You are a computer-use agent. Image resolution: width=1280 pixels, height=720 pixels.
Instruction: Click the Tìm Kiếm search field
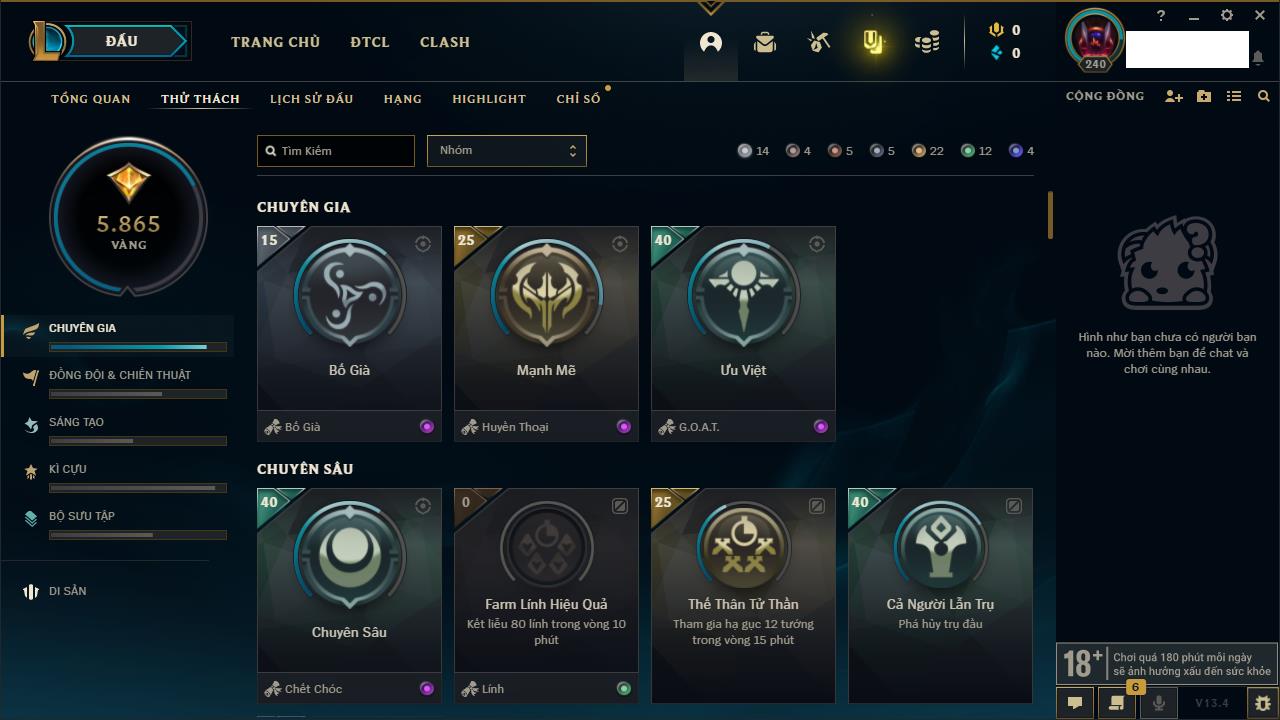(x=336, y=151)
